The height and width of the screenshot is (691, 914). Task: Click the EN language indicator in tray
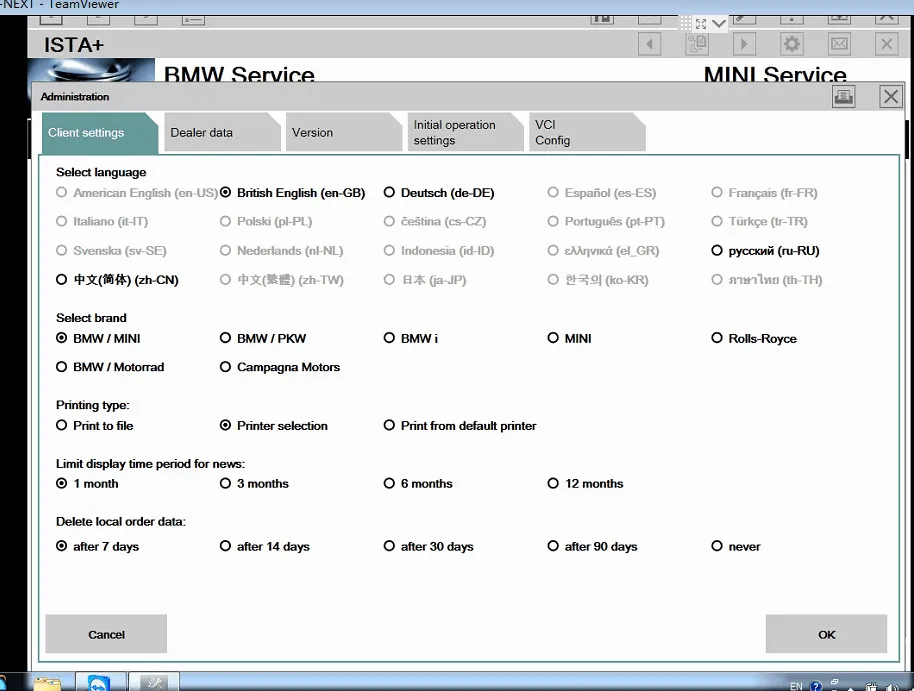click(796, 686)
